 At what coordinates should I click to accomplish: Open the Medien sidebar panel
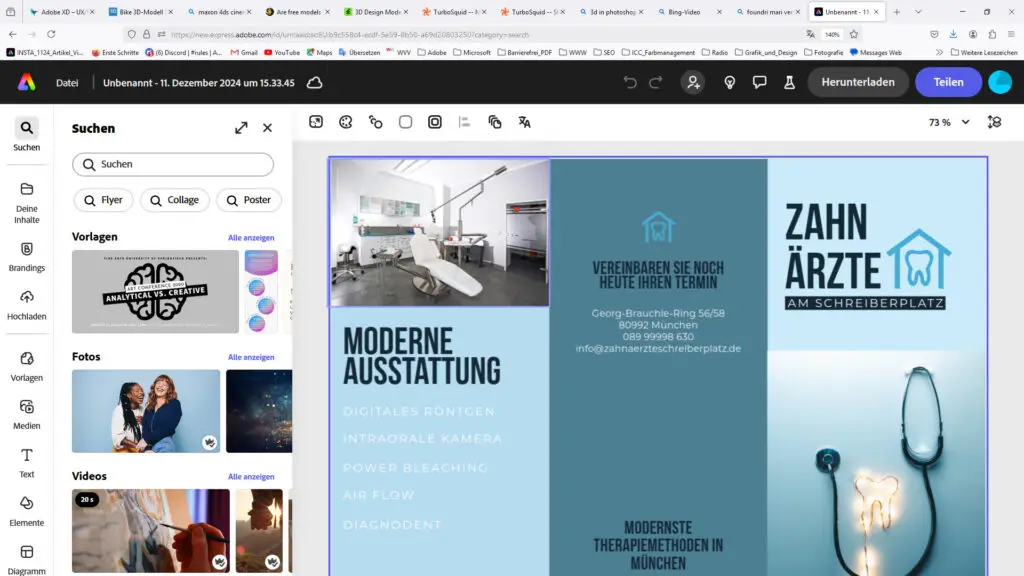point(26,415)
